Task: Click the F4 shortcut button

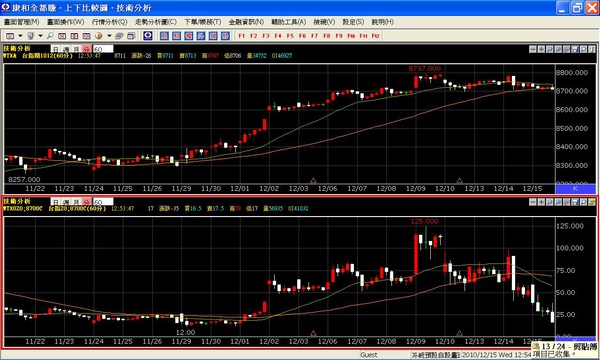Action: tap(278, 36)
